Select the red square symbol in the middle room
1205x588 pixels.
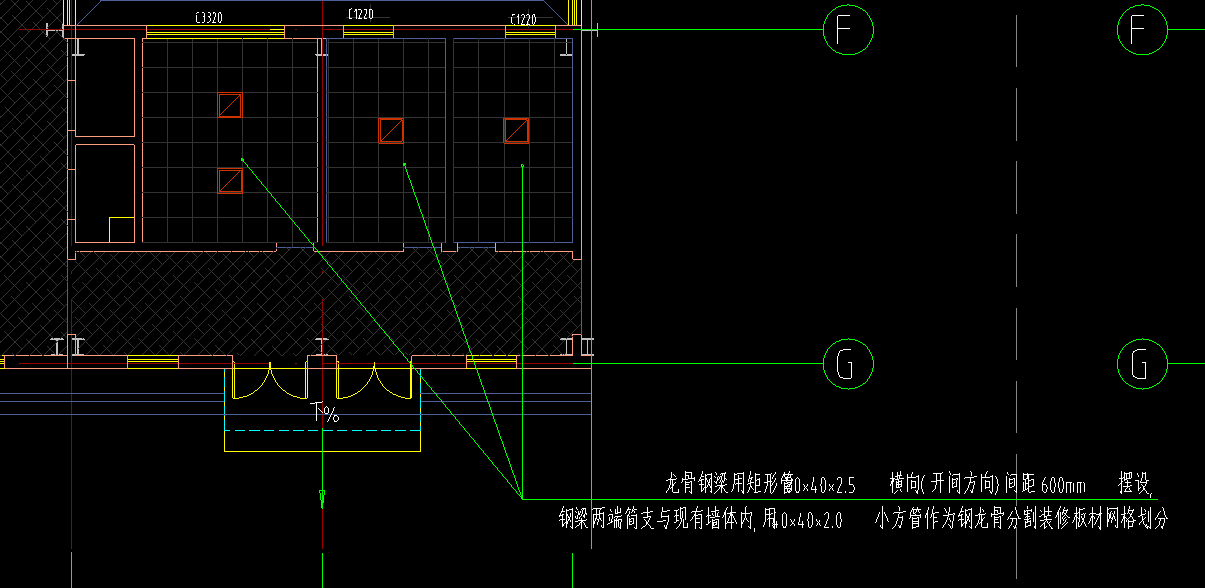coord(391,130)
